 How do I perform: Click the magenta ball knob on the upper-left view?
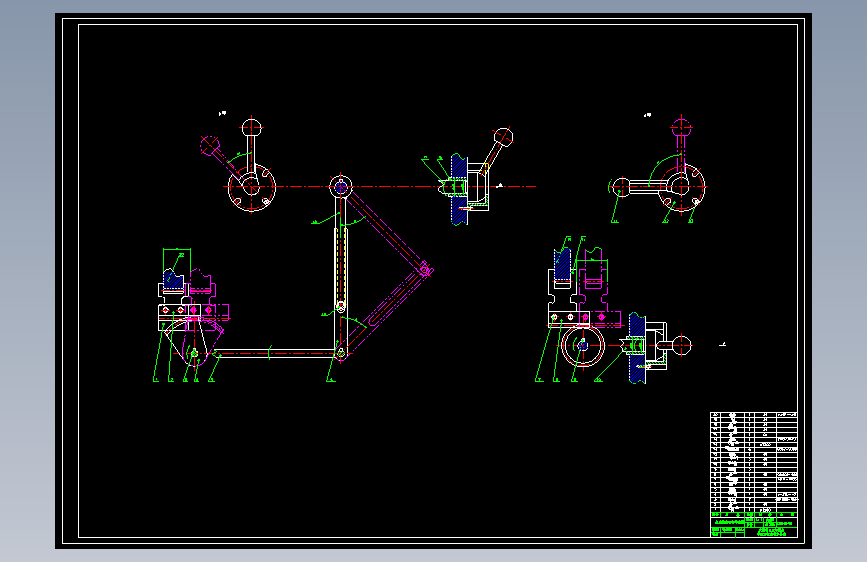pyautogui.click(x=210, y=145)
